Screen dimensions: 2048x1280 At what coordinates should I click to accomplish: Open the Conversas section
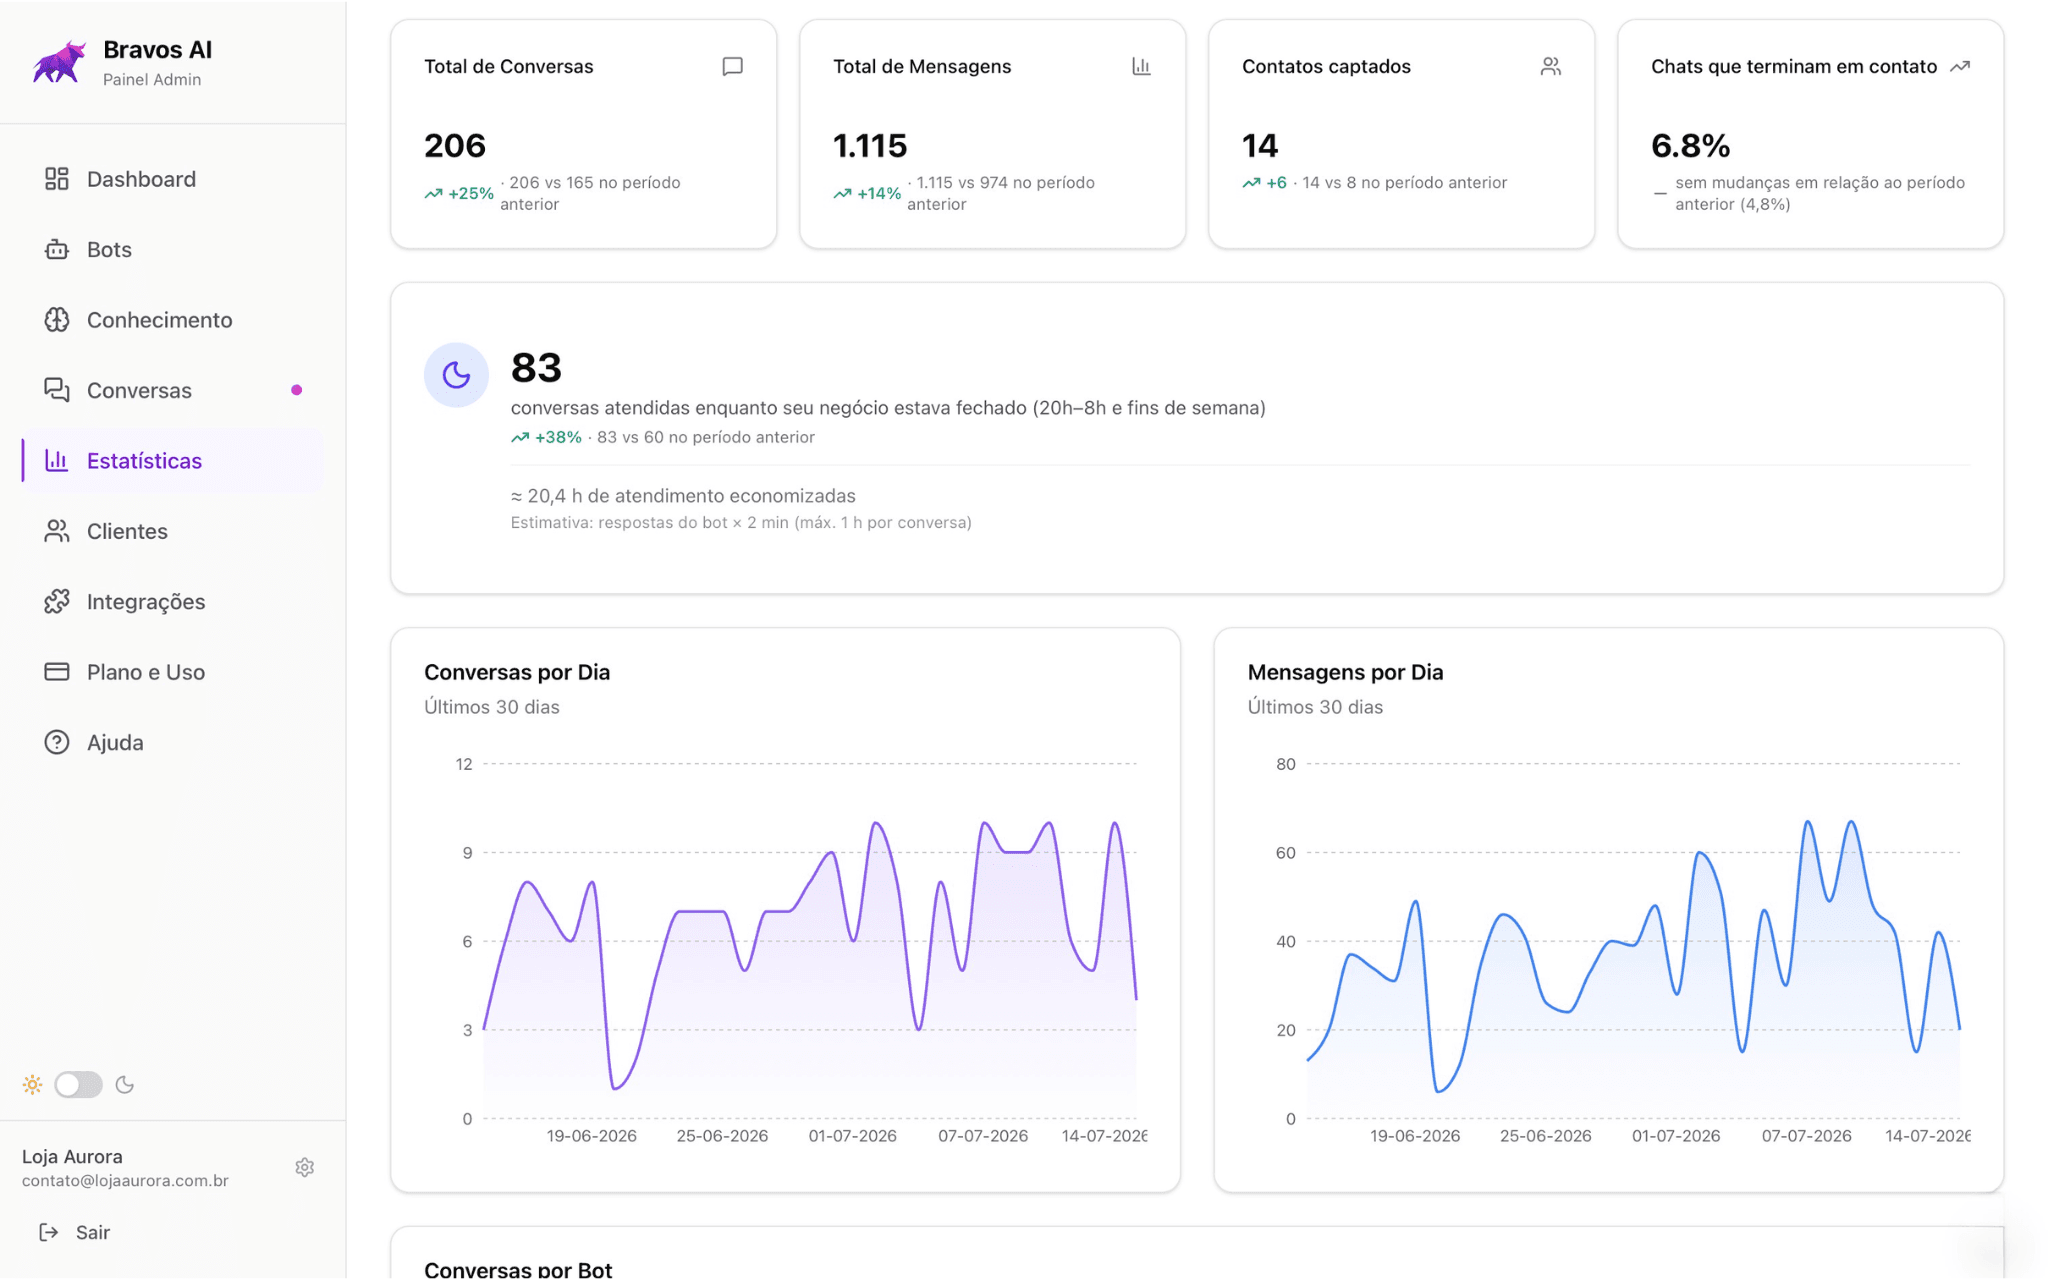coord(172,390)
